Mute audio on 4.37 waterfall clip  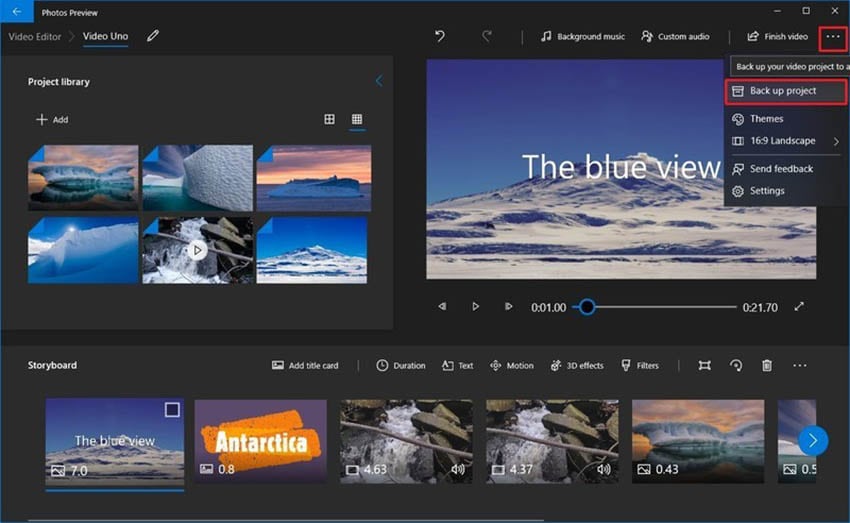(604, 469)
